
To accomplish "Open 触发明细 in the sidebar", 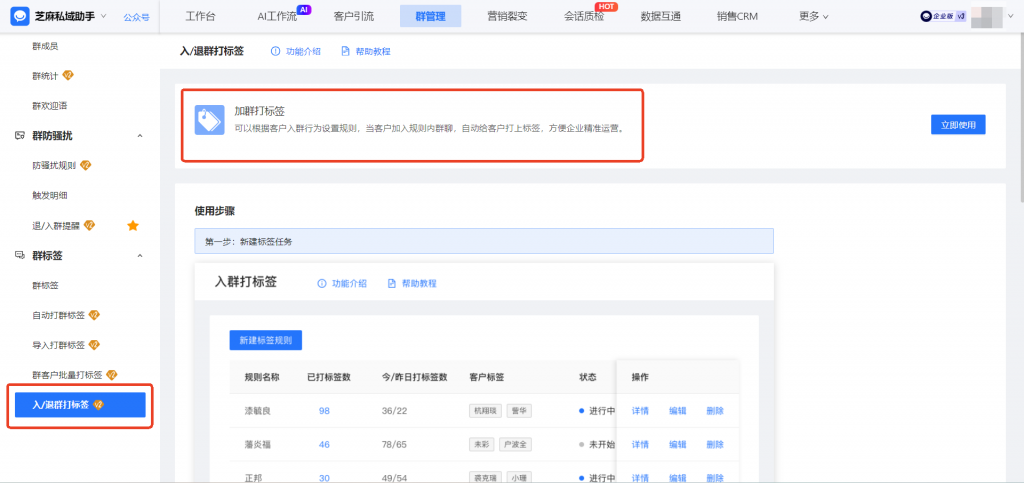I will 50,195.
